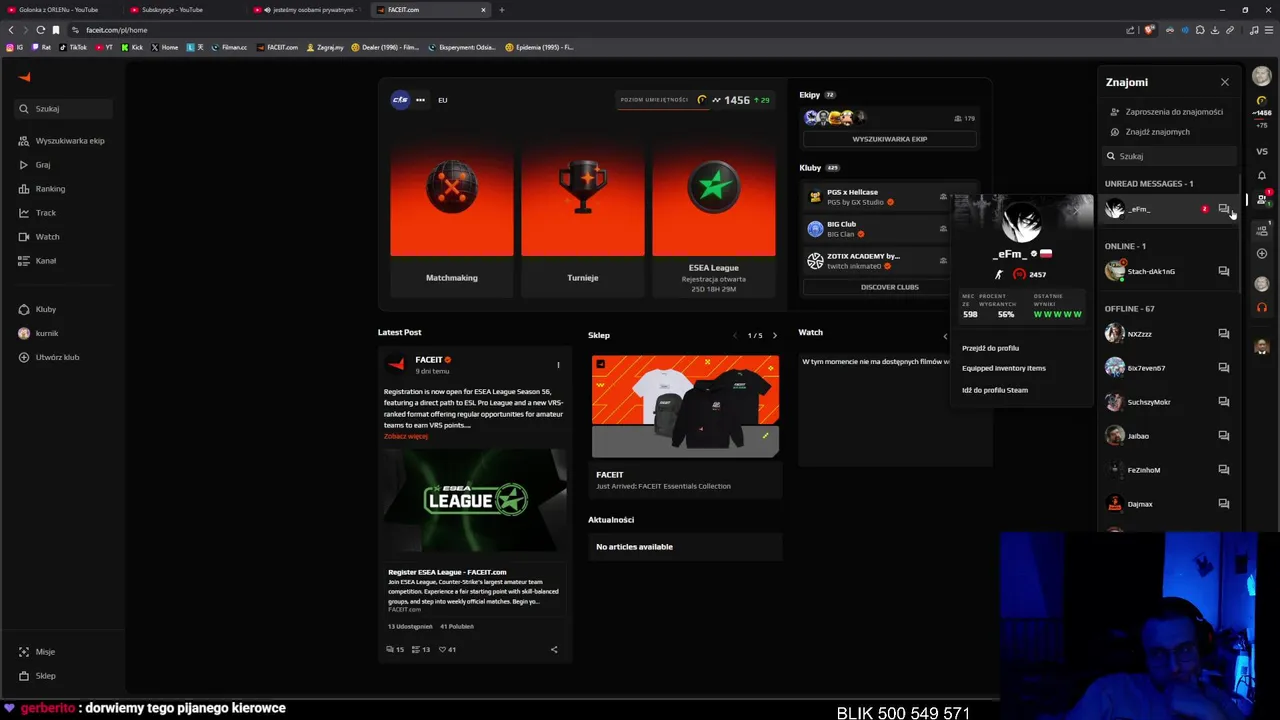Open the FACEIT post three-dot menu
The width and height of the screenshot is (1280, 720).
558,365
